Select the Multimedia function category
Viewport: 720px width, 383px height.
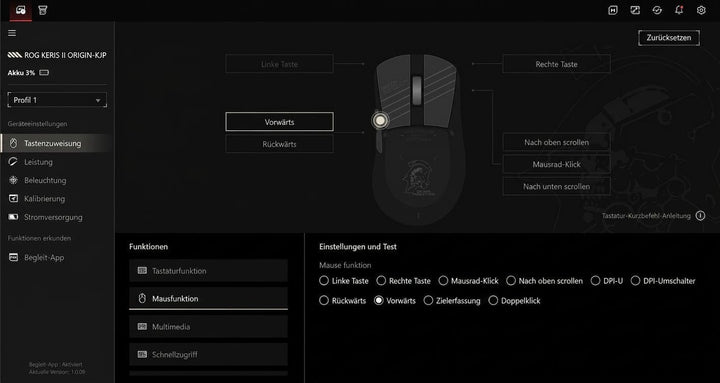208,327
